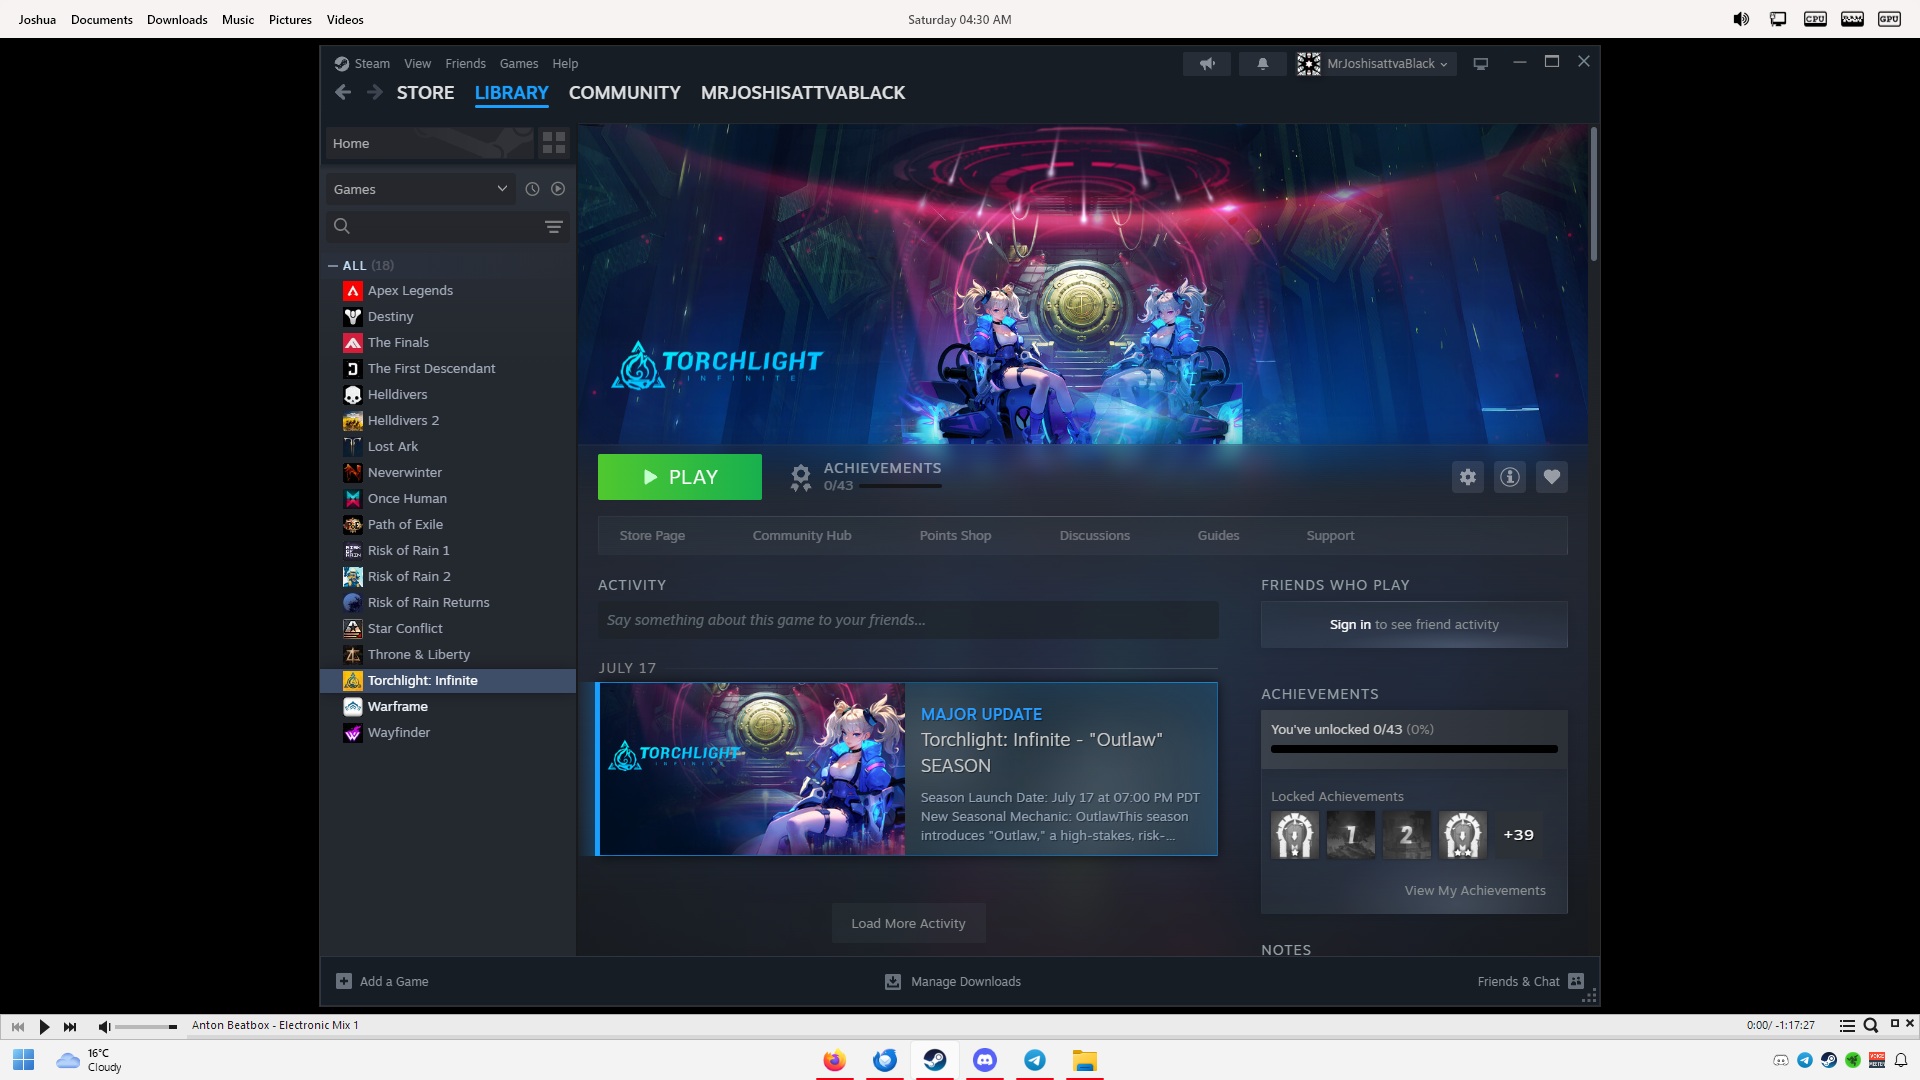Show only ready-to-play games icon
The image size is (1920, 1080).
(558, 189)
